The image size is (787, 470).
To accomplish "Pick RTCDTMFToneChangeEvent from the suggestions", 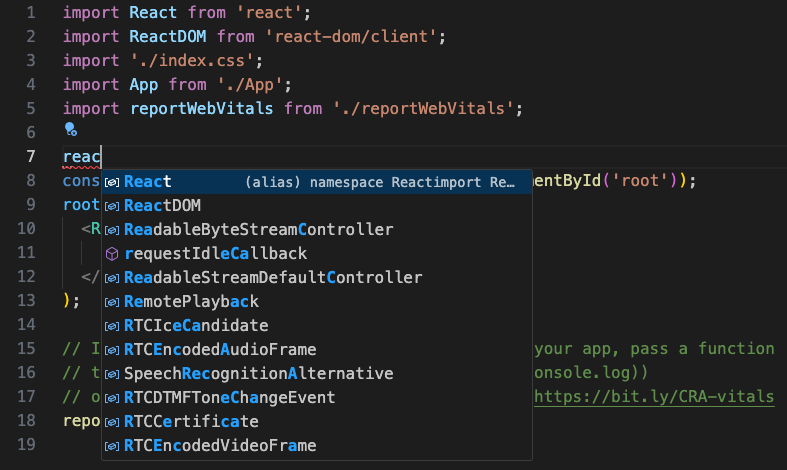I will pos(229,398).
